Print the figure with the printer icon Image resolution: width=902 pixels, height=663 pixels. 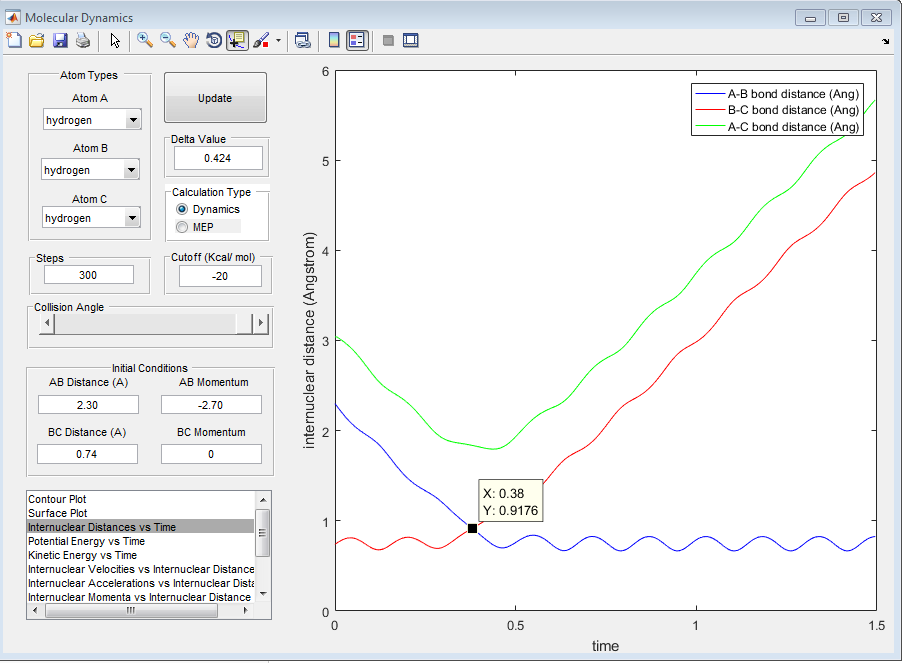83,41
